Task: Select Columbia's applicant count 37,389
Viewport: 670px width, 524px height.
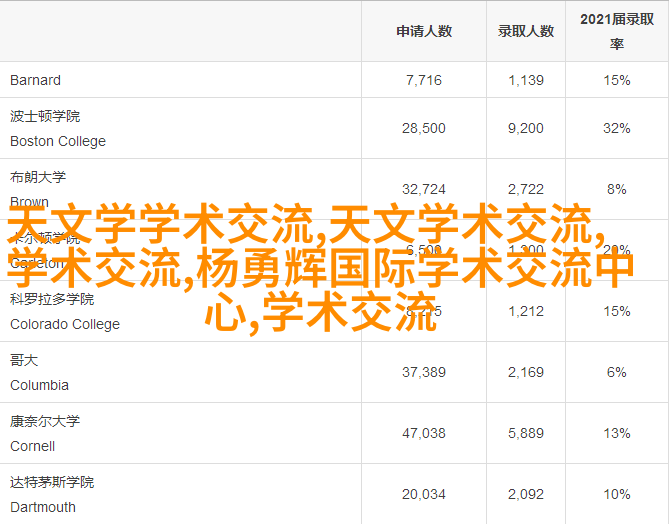Action: 424,372
